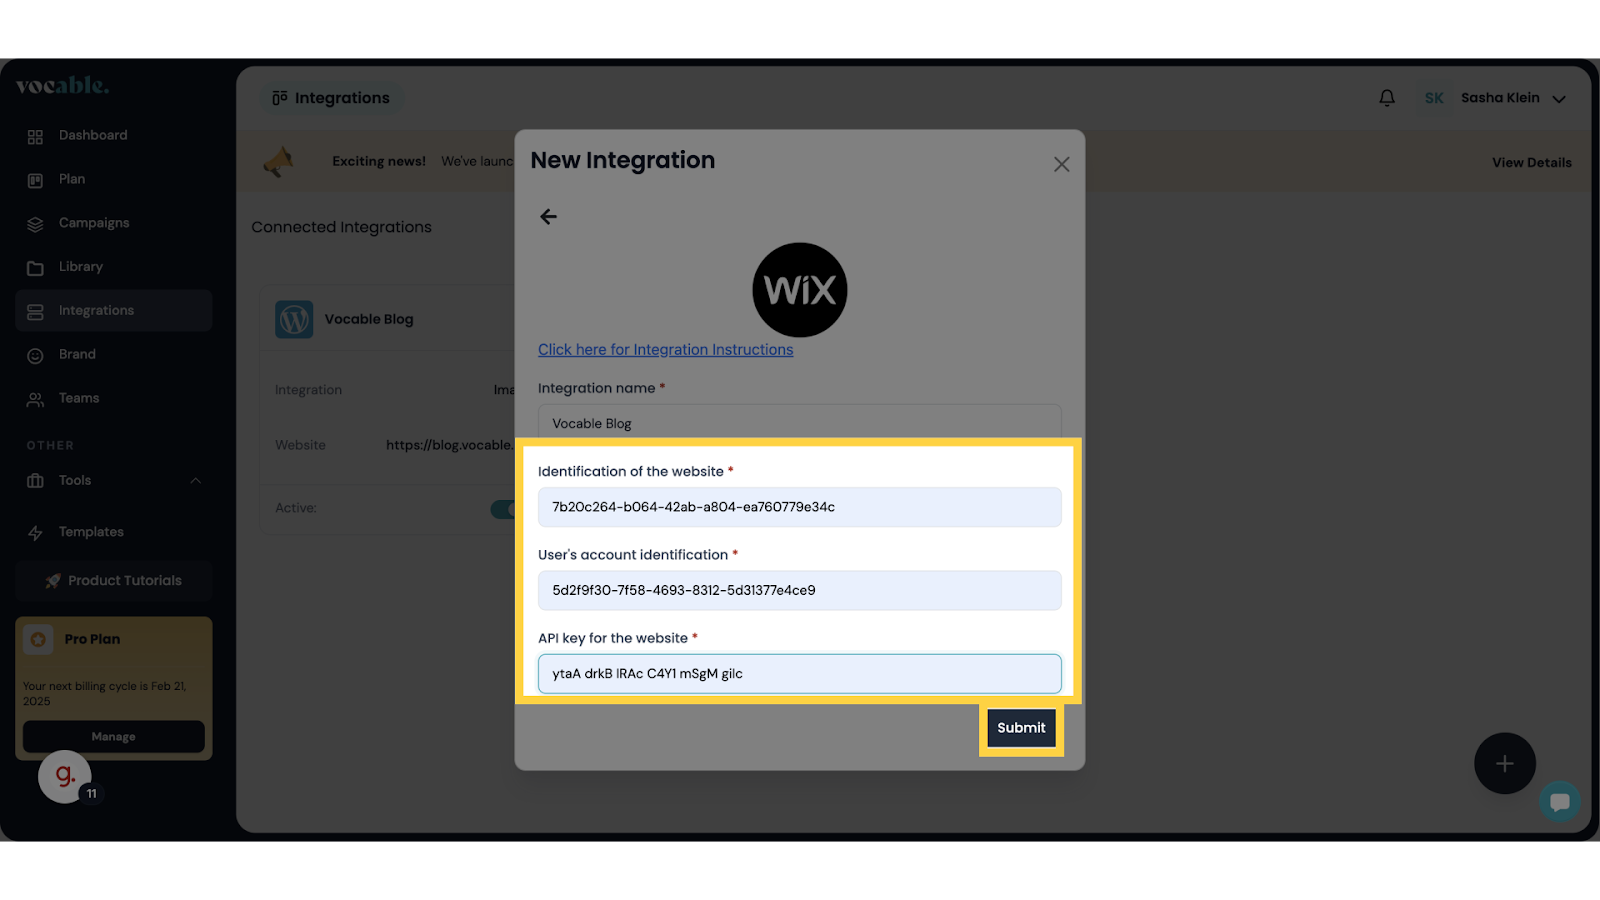
Task: Click Manage in the Pro Plan card
Action: 114,737
